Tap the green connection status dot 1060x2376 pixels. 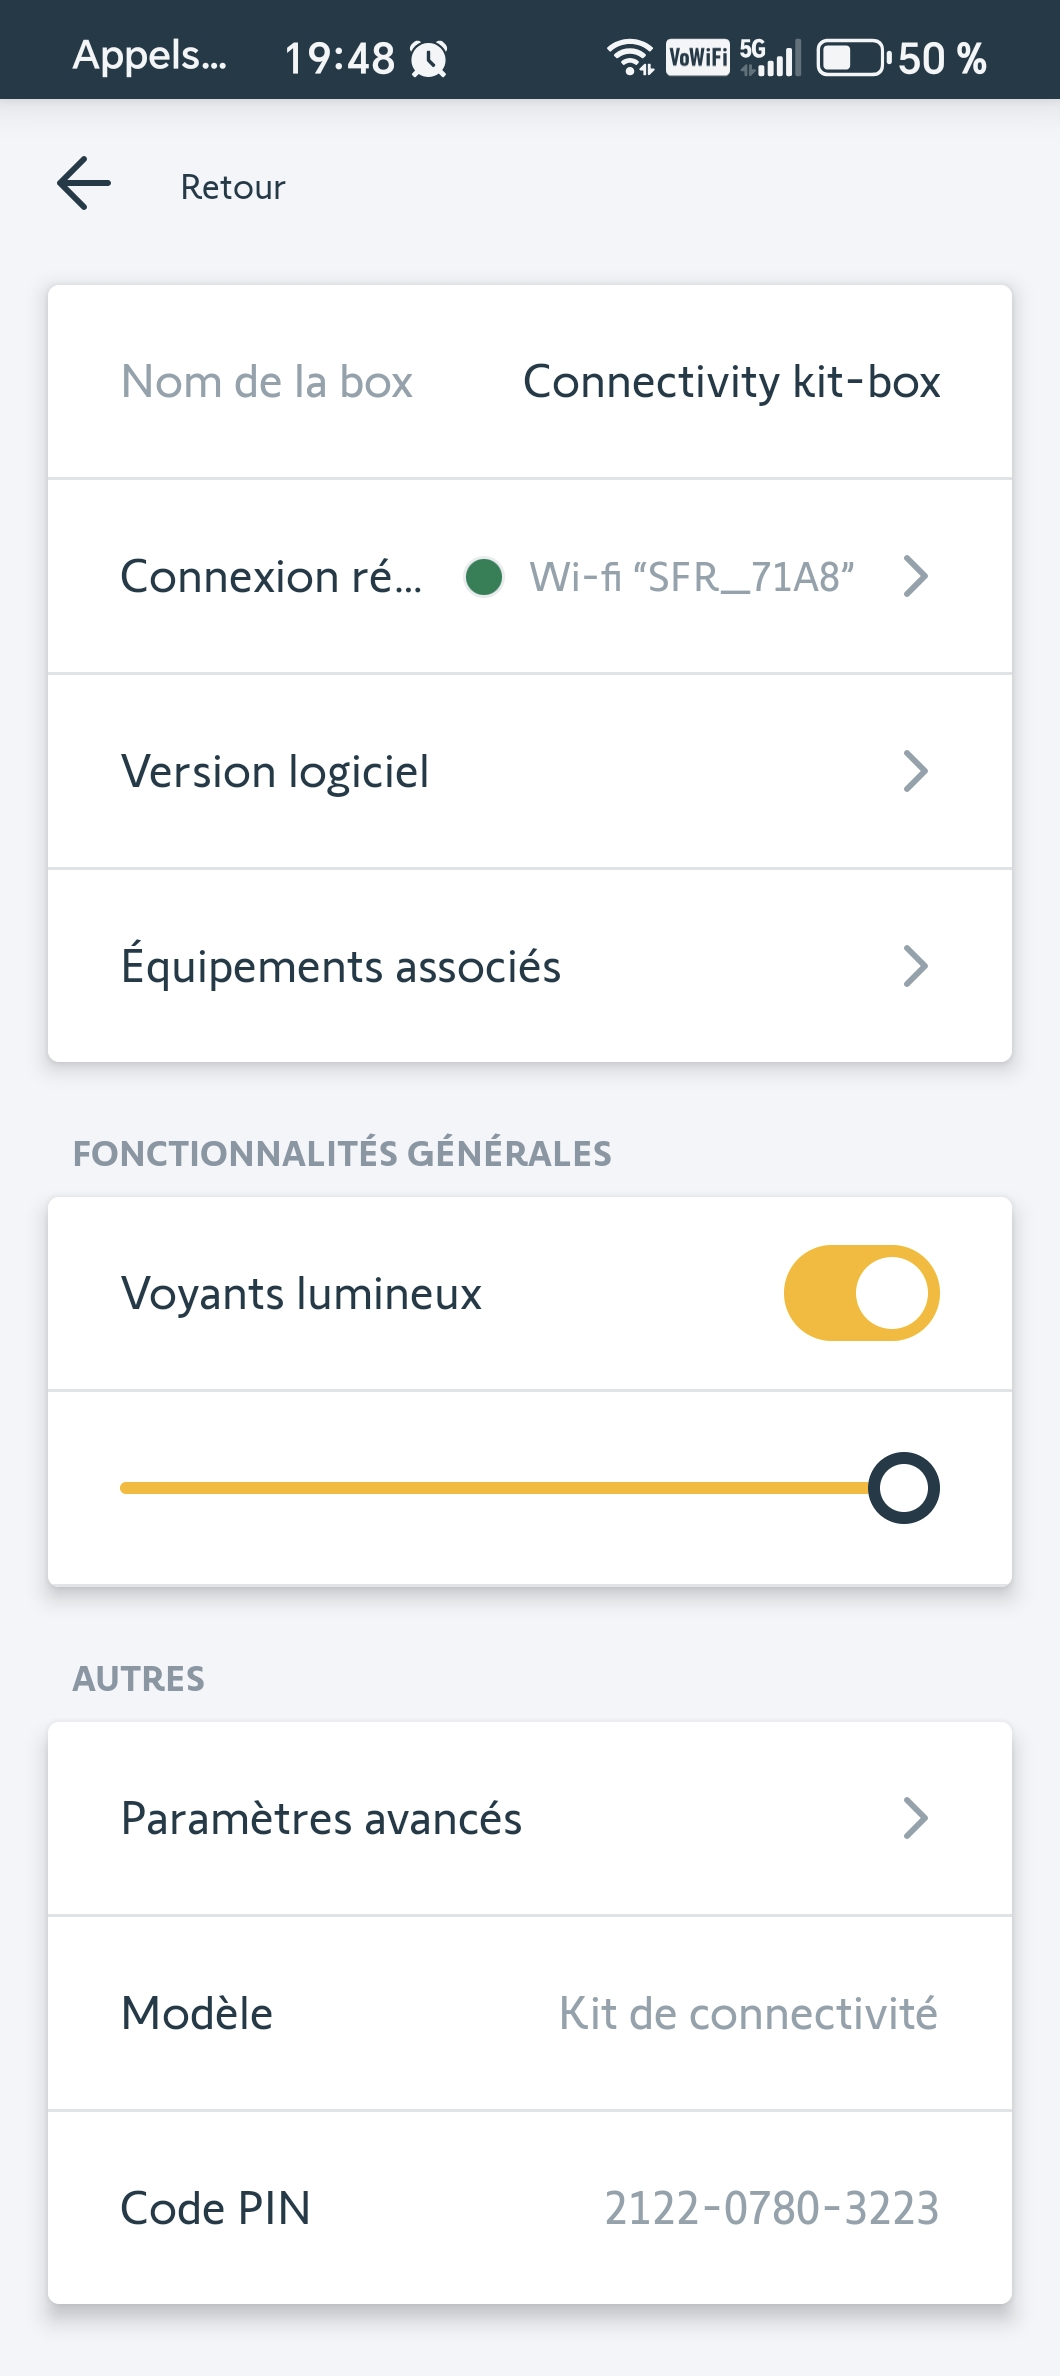(x=484, y=577)
